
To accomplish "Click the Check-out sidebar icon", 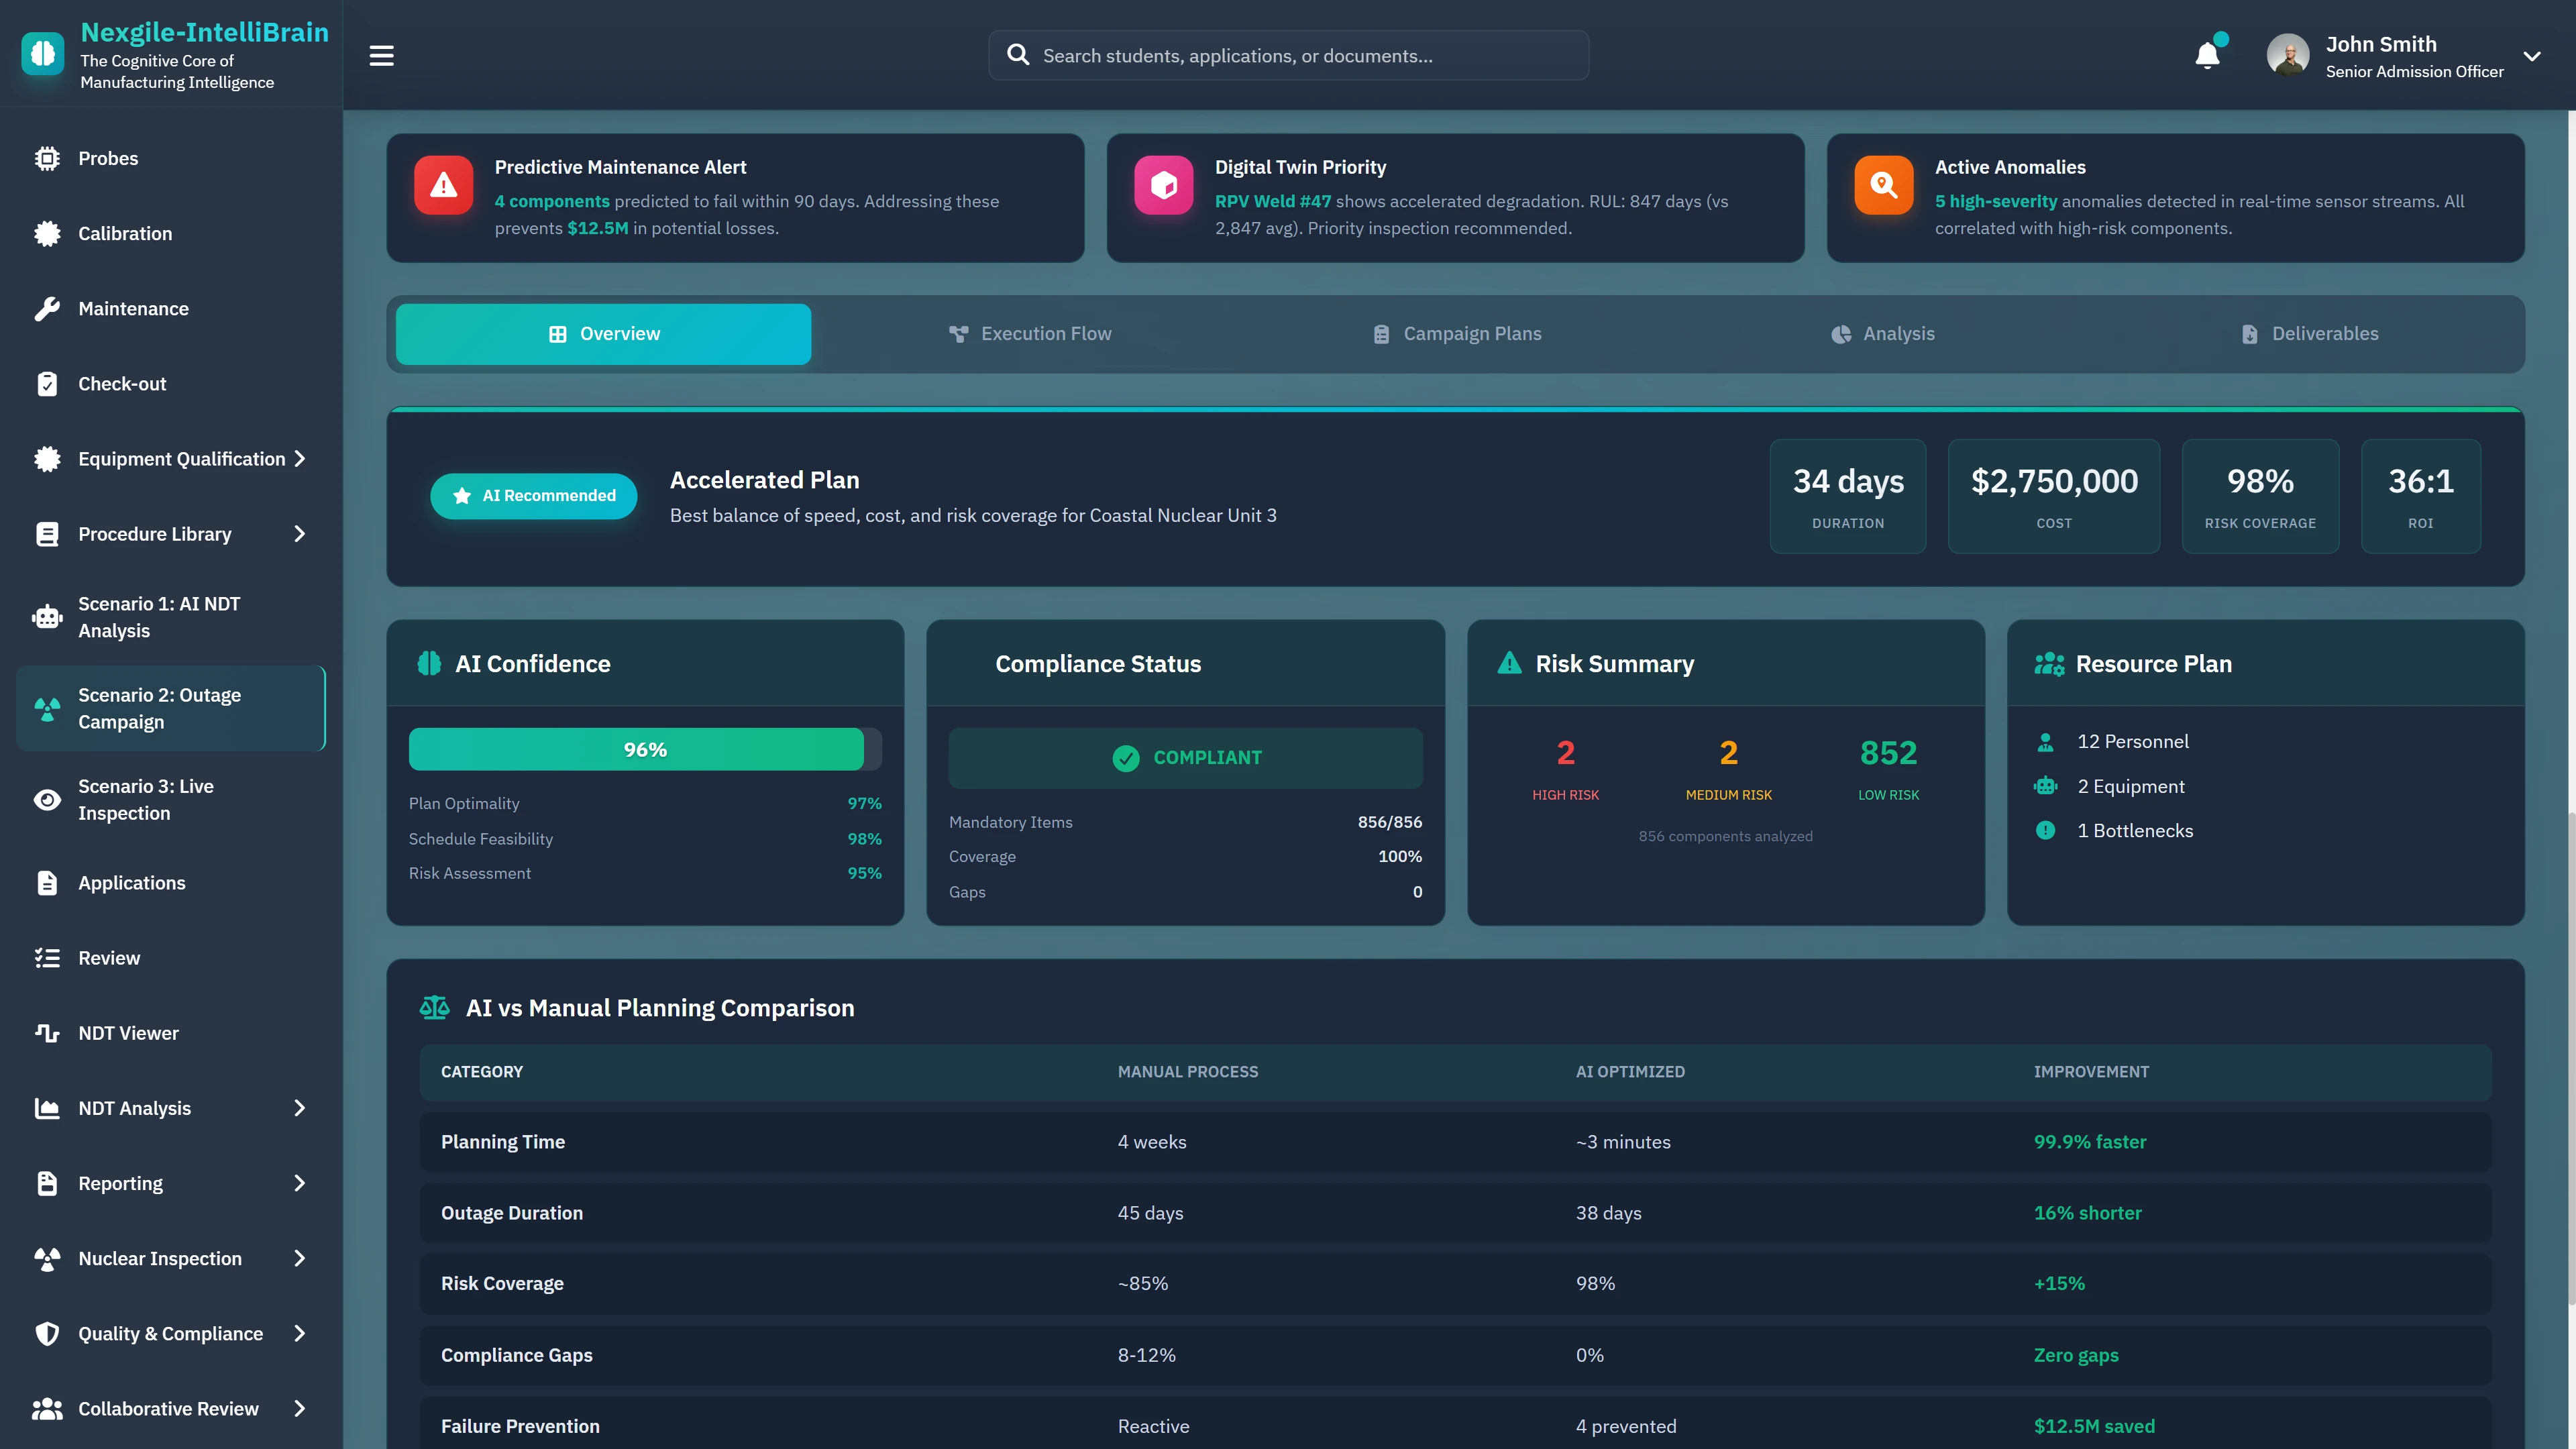I will point(47,383).
